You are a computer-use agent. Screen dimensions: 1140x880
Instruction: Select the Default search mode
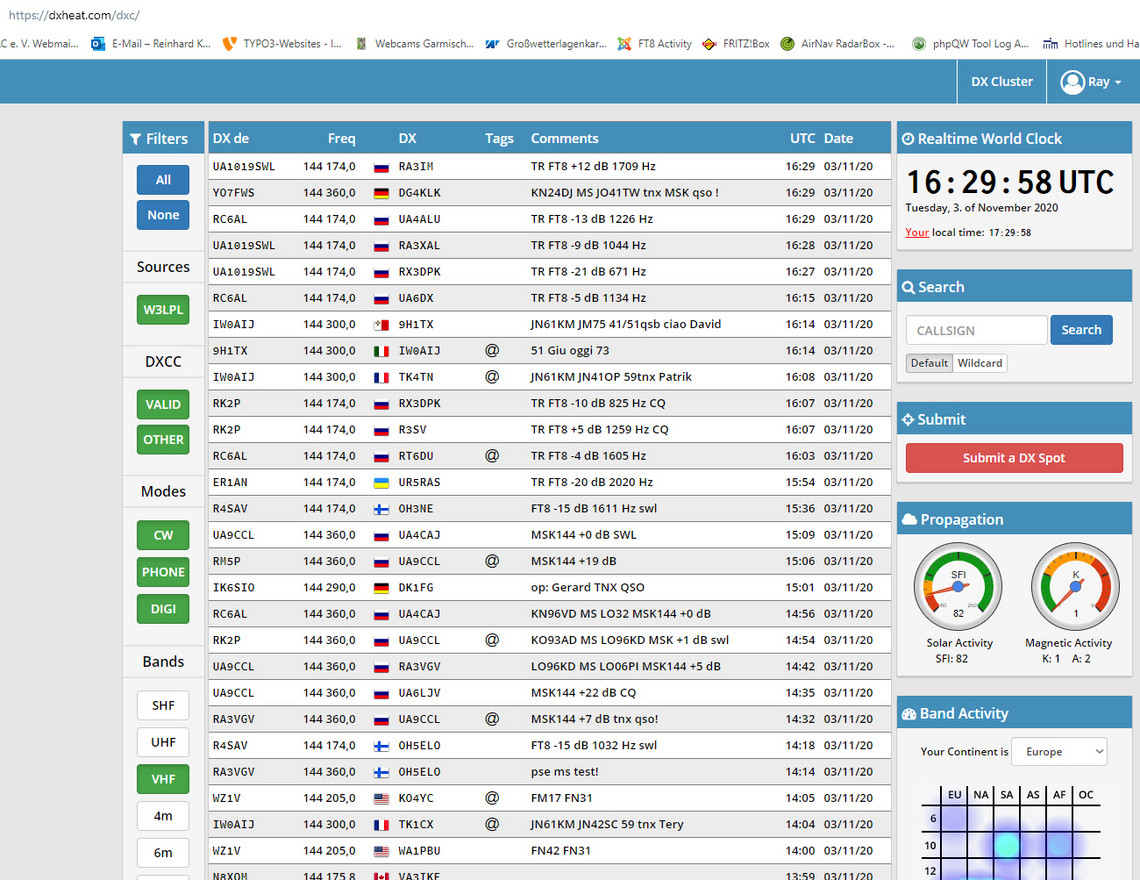[x=929, y=363]
